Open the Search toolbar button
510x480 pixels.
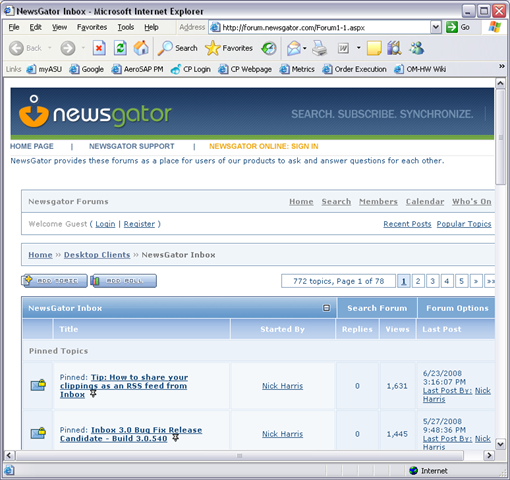178,48
